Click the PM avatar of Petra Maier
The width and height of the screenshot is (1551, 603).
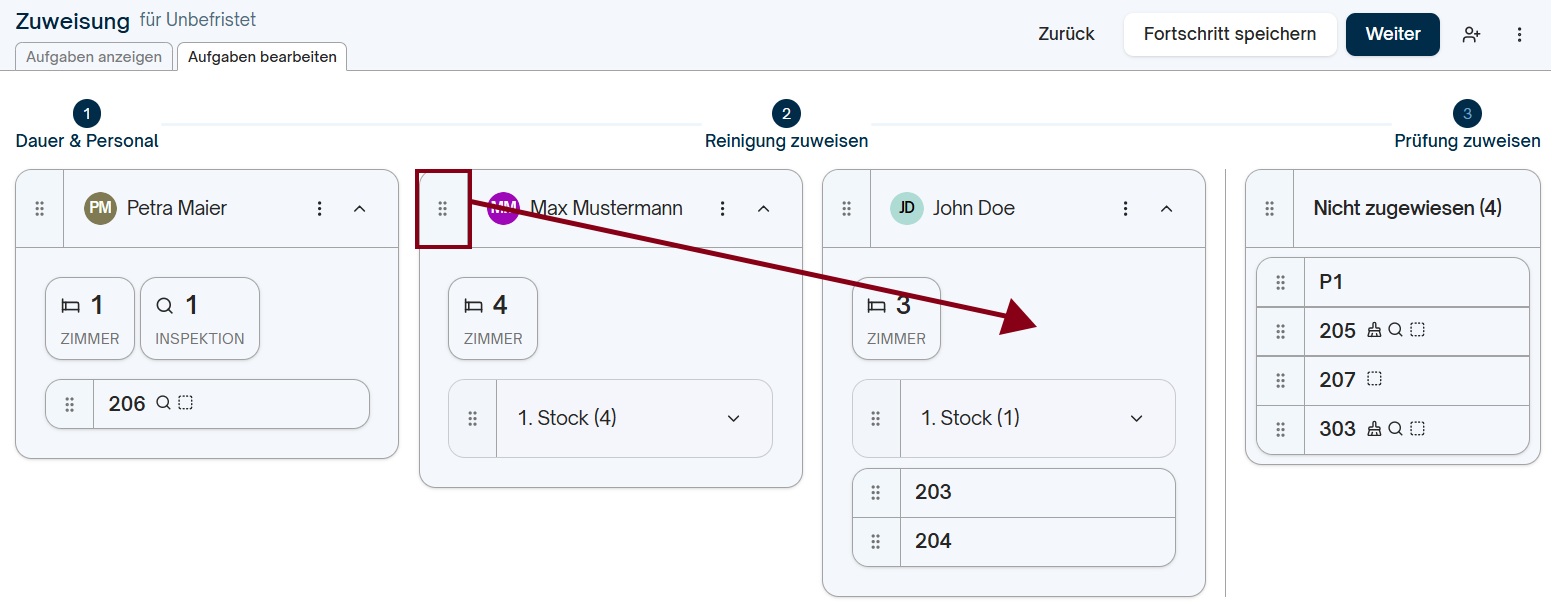pyautogui.click(x=101, y=208)
